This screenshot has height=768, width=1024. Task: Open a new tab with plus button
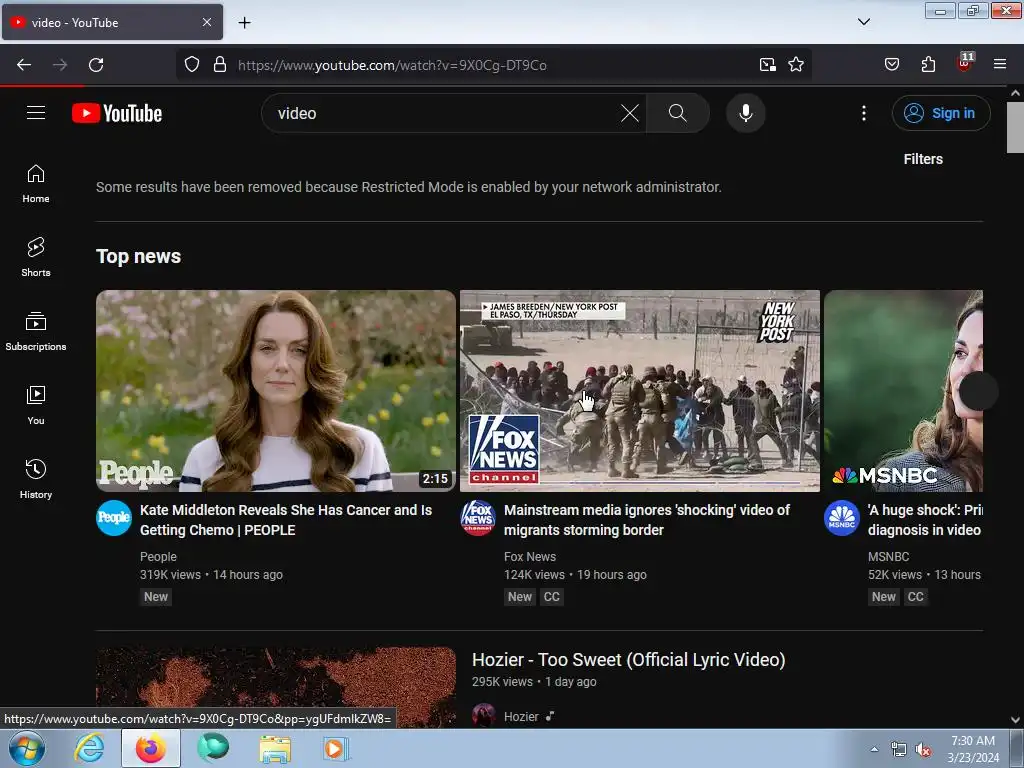pyautogui.click(x=244, y=23)
